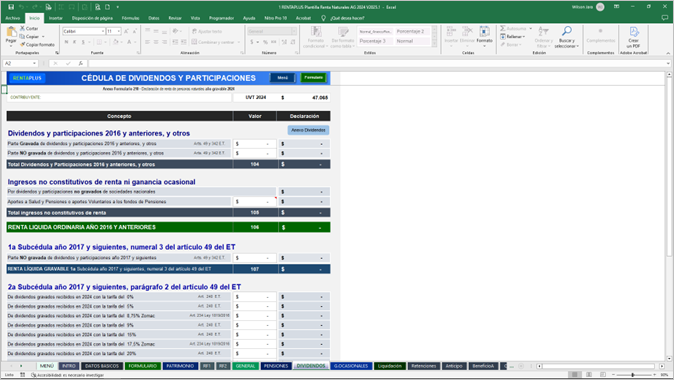Open Complementos add-ins
This screenshot has height=380, width=674.
click(600, 35)
